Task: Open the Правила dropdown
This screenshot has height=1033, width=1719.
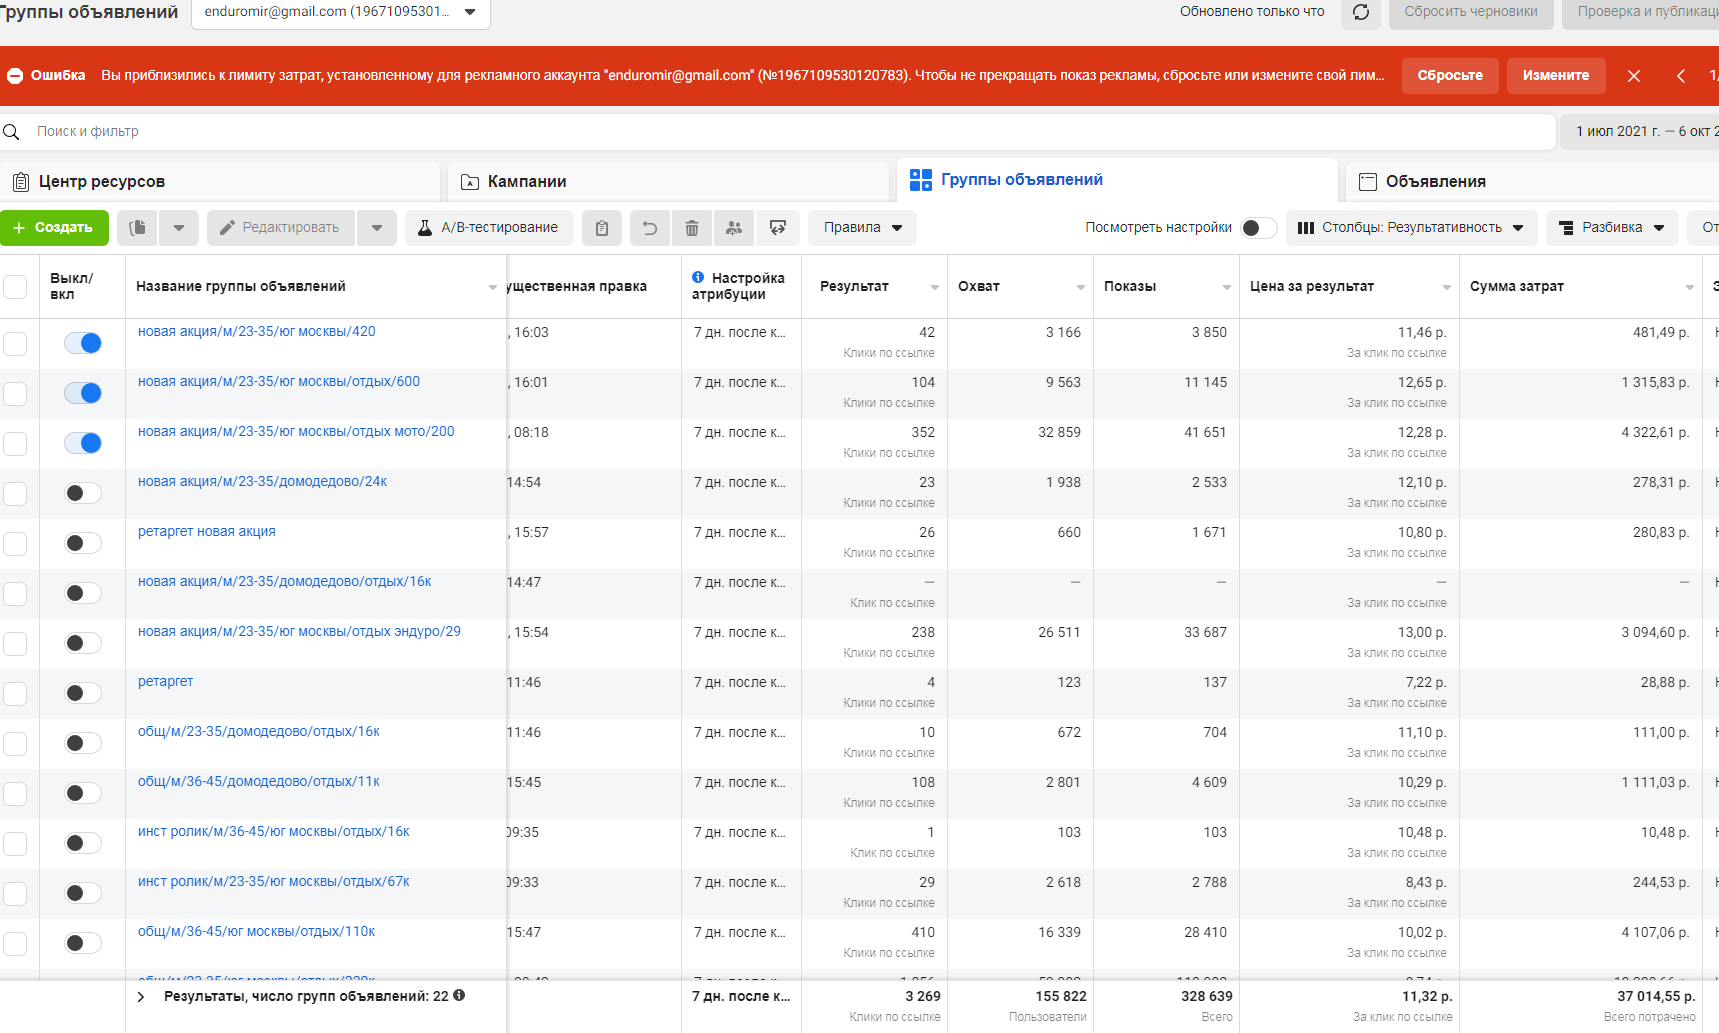Action: click(862, 228)
